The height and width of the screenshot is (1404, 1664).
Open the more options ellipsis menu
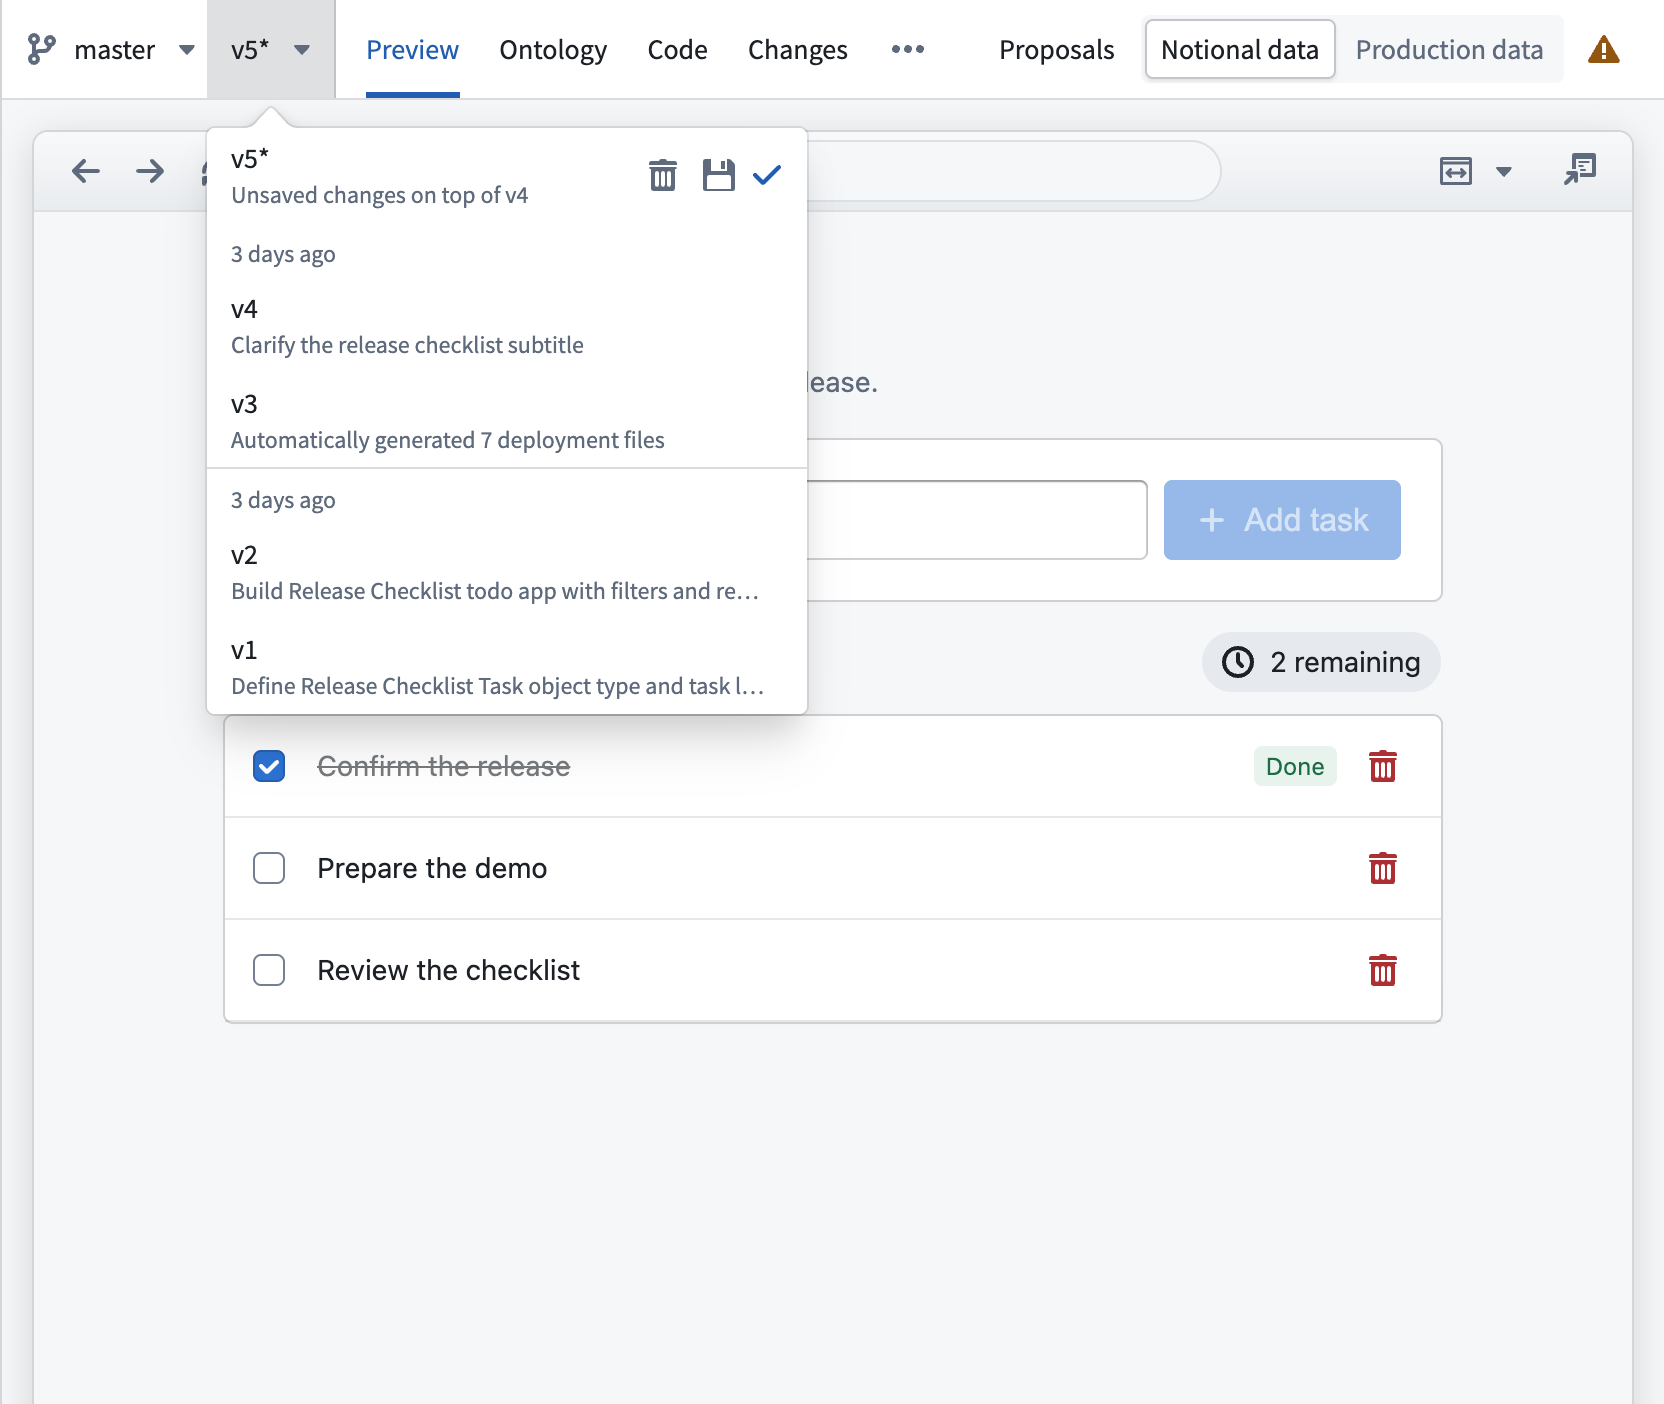[x=907, y=49]
